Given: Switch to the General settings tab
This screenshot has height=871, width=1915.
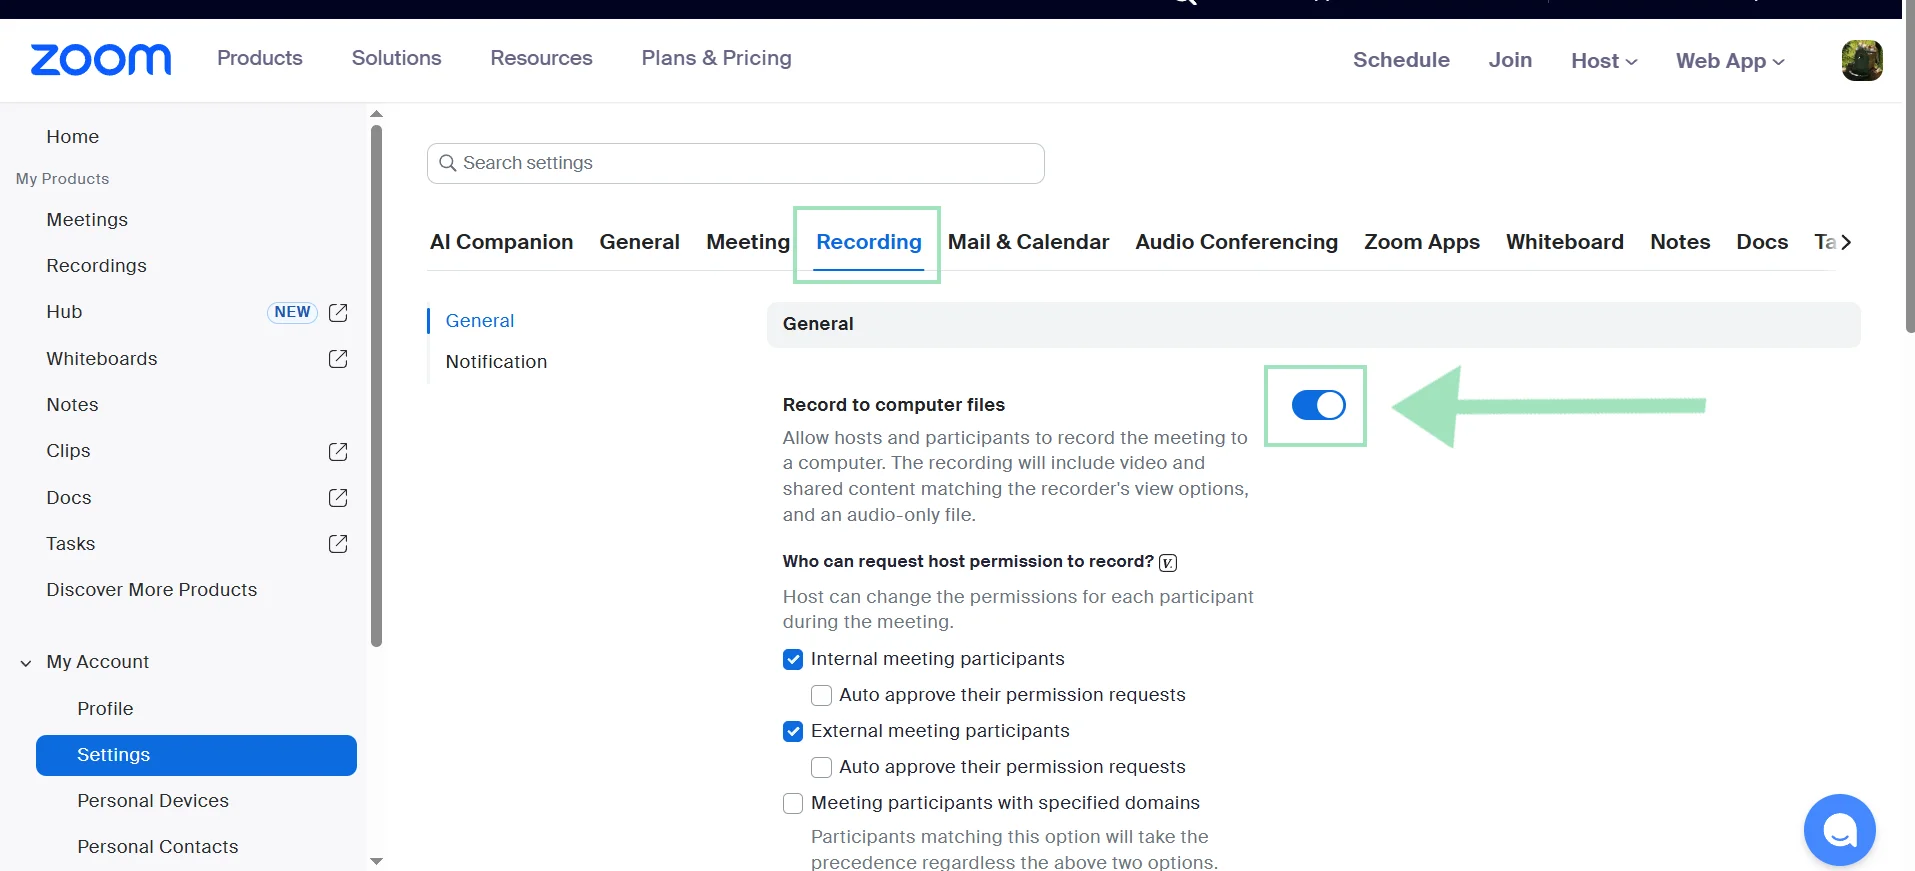Looking at the screenshot, I should point(639,242).
